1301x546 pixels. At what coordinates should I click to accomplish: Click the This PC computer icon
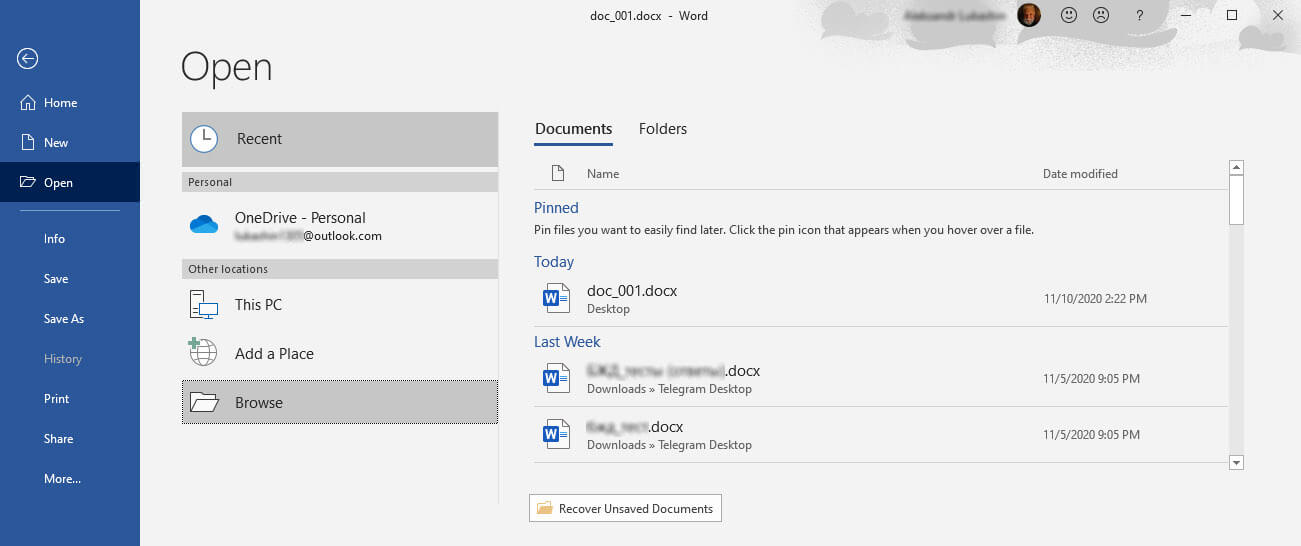click(x=204, y=304)
